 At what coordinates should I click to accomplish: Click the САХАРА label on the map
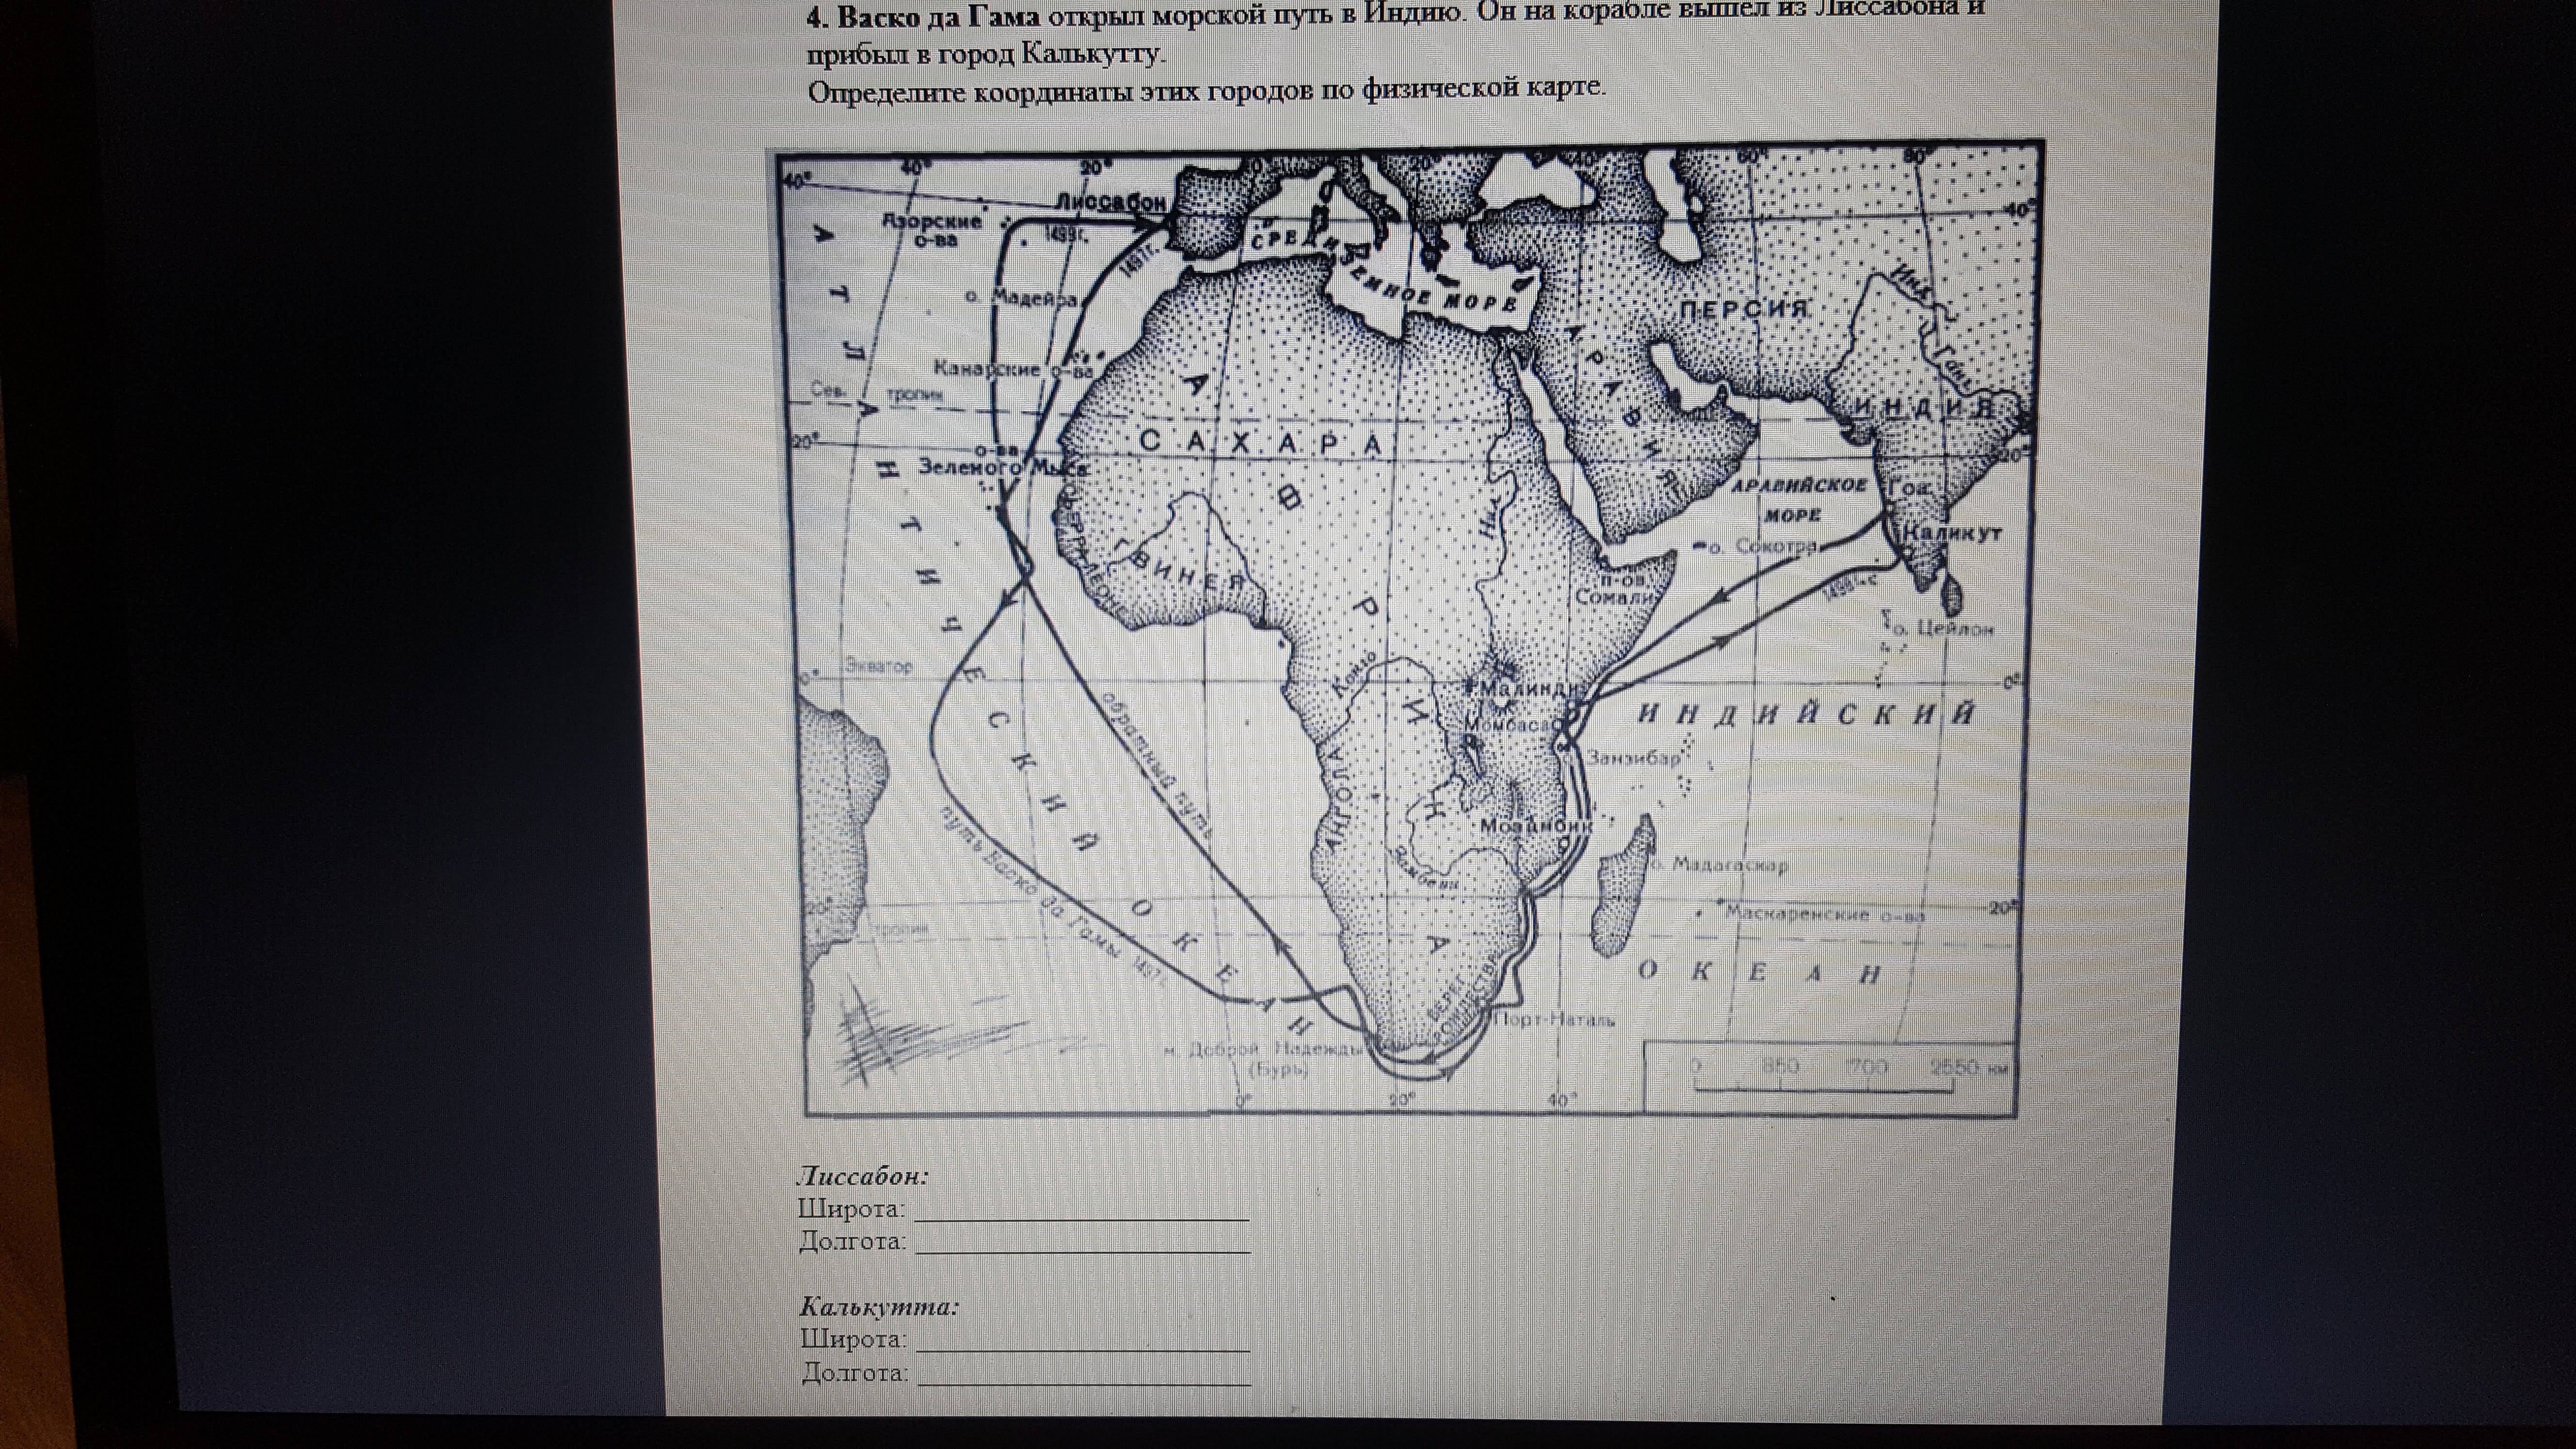coord(1260,442)
